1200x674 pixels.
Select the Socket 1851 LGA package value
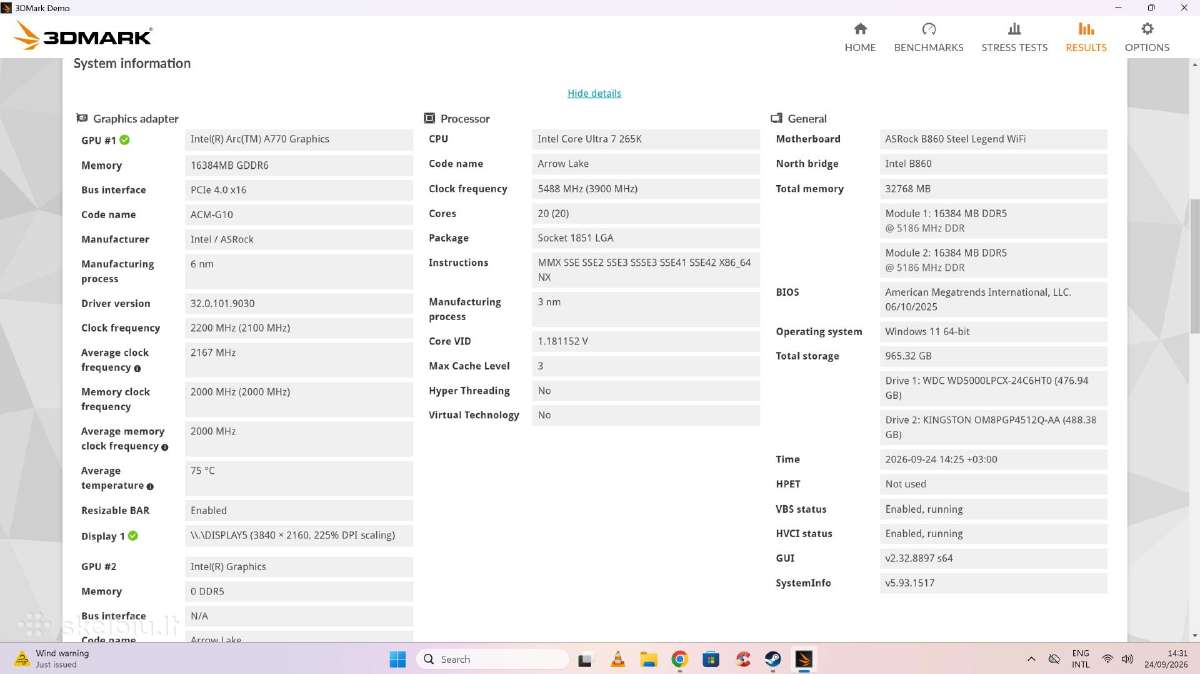click(x=646, y=238)
